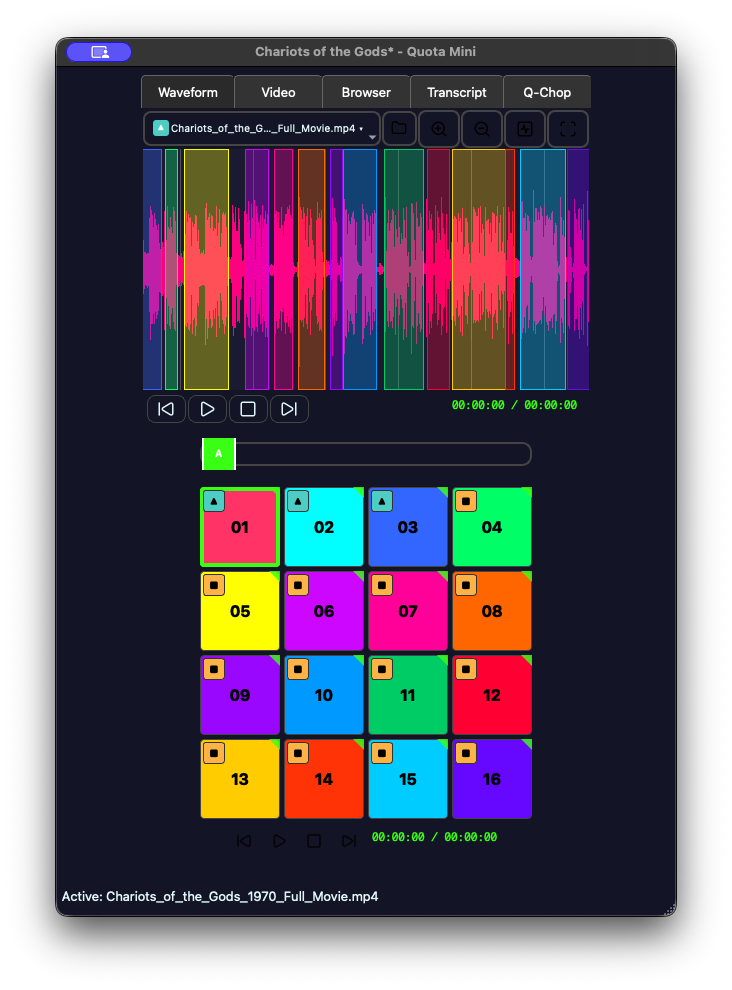
Task: Toggle the mode icon on pad 05
Action: click(x=214, y=585)
